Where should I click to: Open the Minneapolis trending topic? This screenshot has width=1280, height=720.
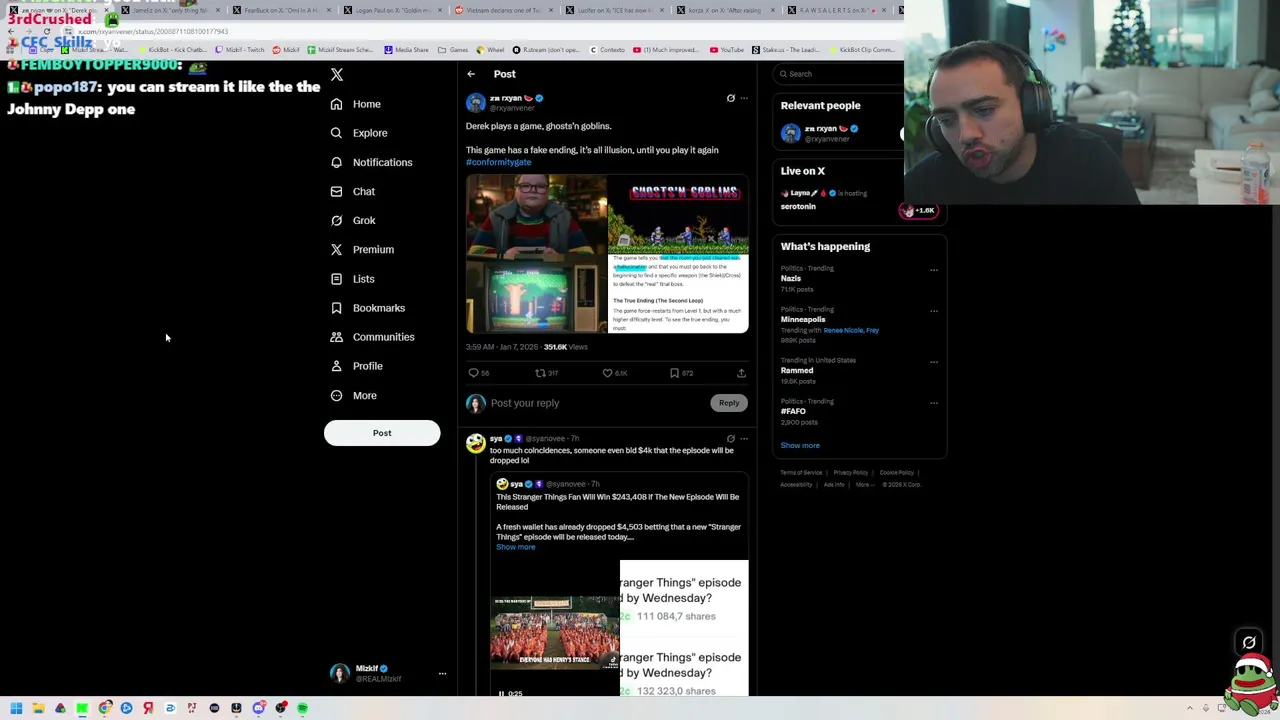tap(803, 320)
